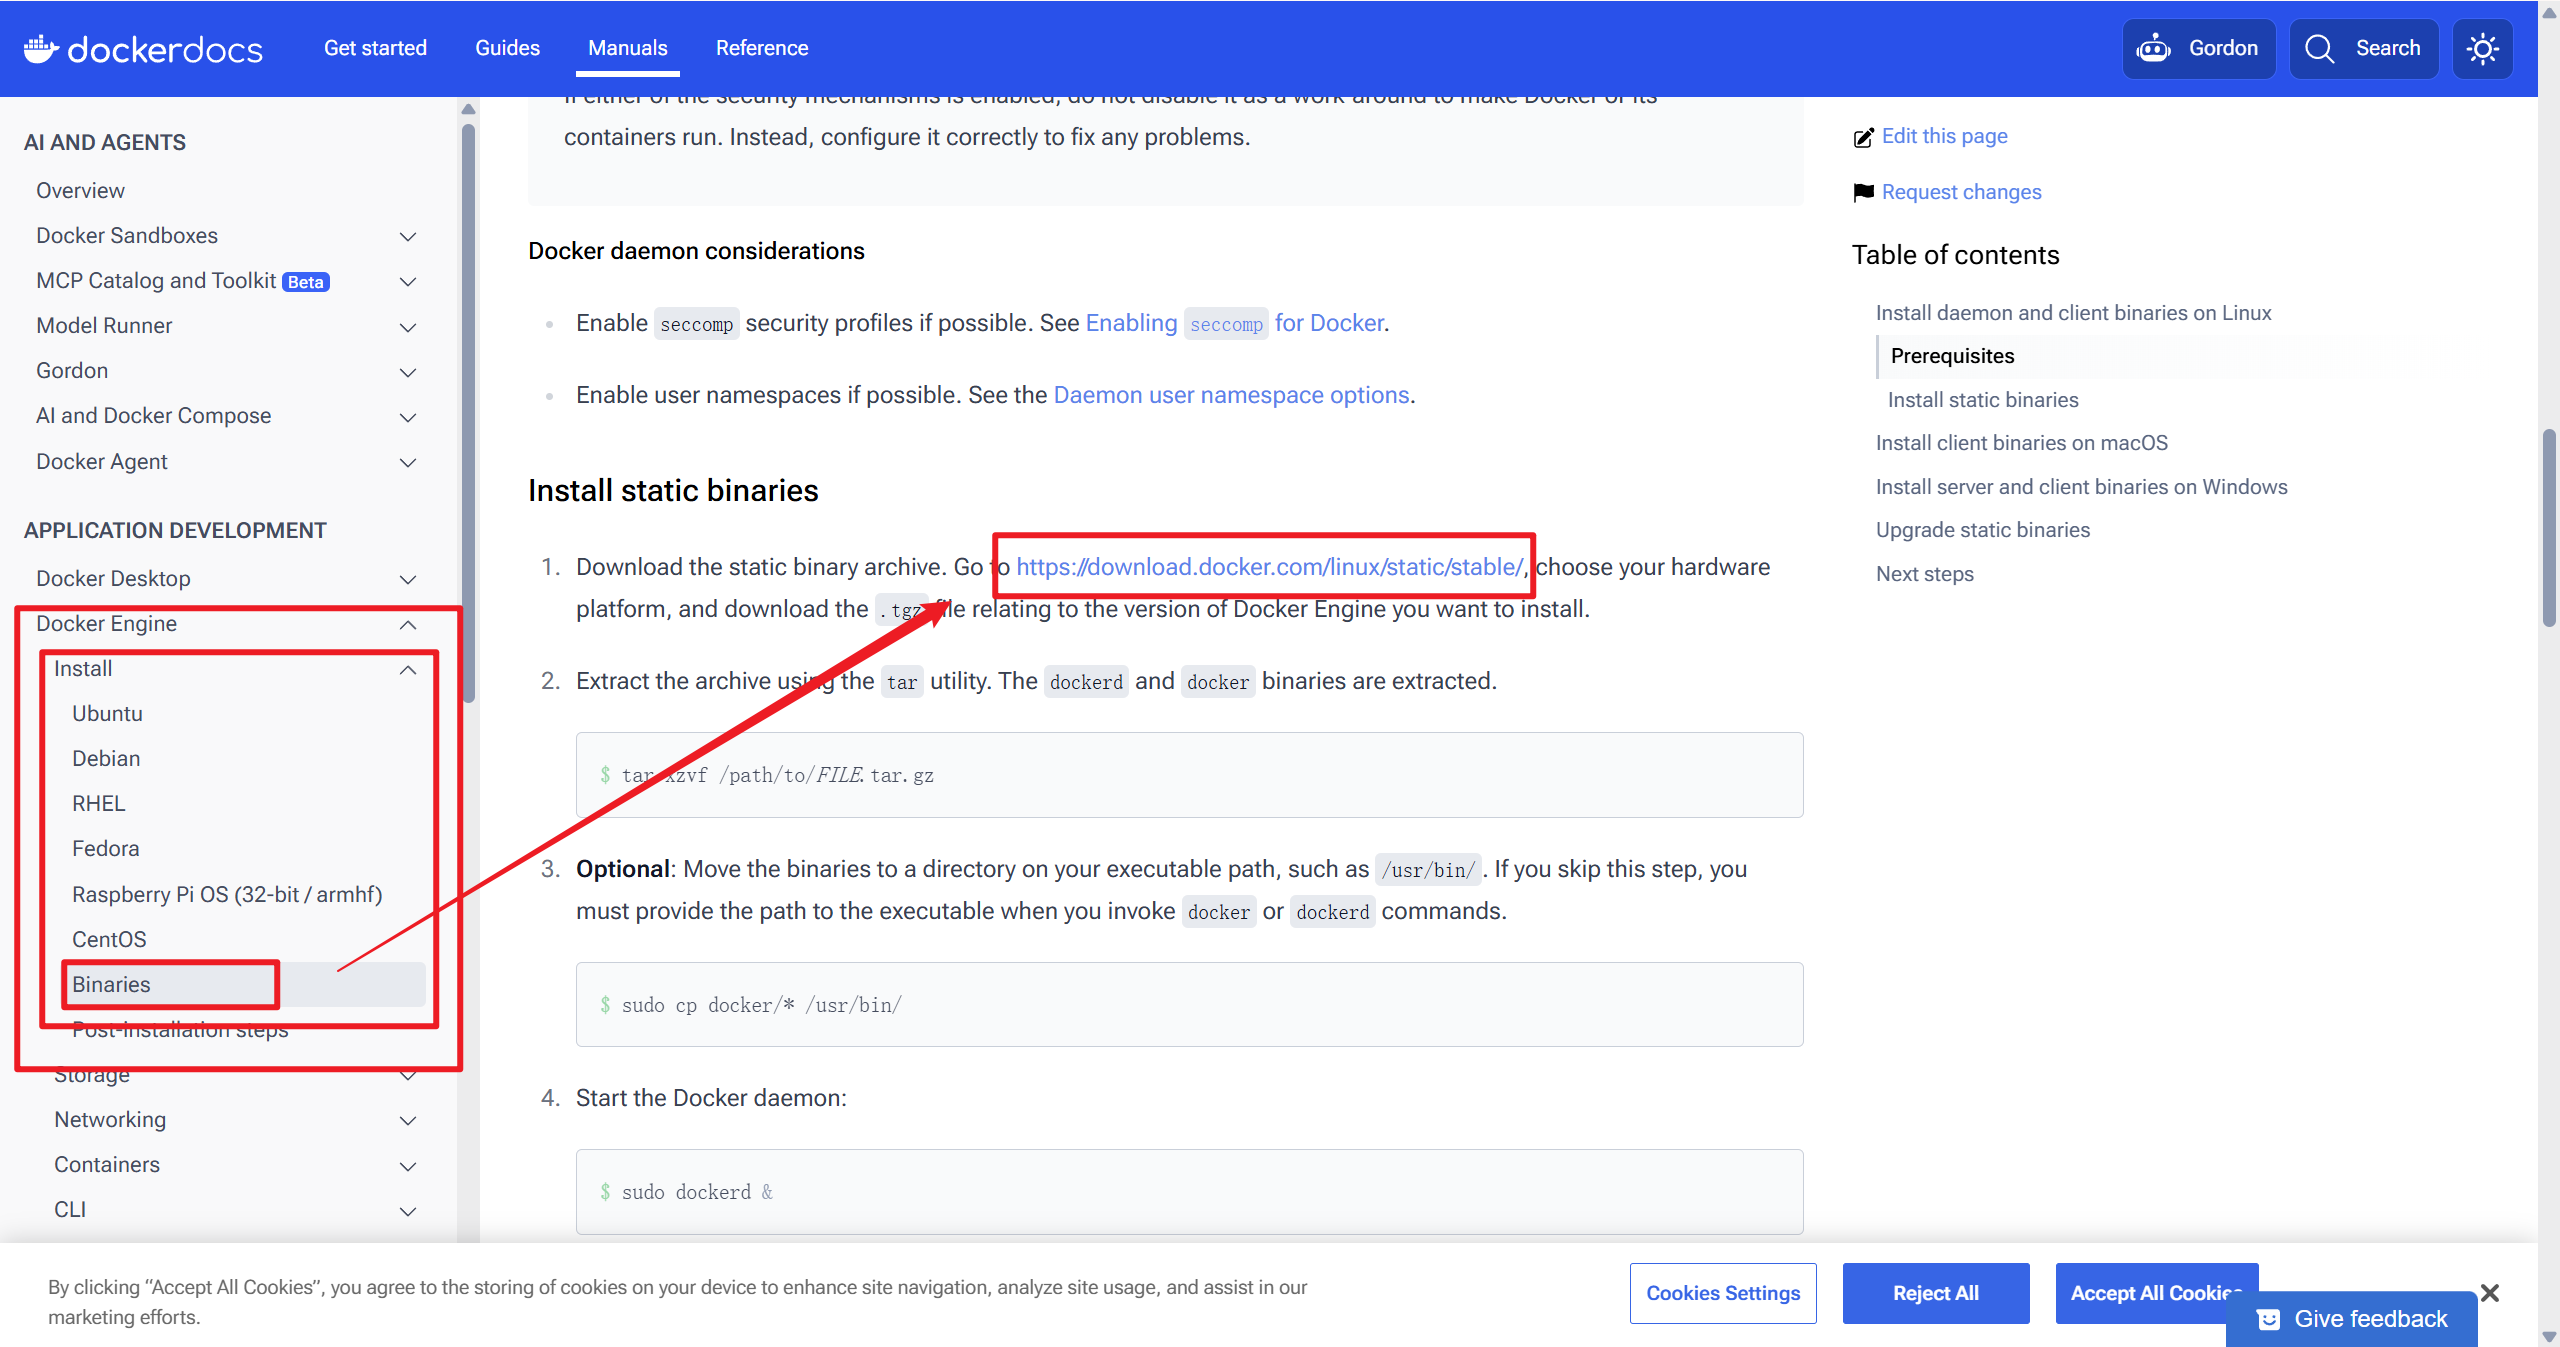
Task: Select RHEL install page
Action: click(98, 803)
